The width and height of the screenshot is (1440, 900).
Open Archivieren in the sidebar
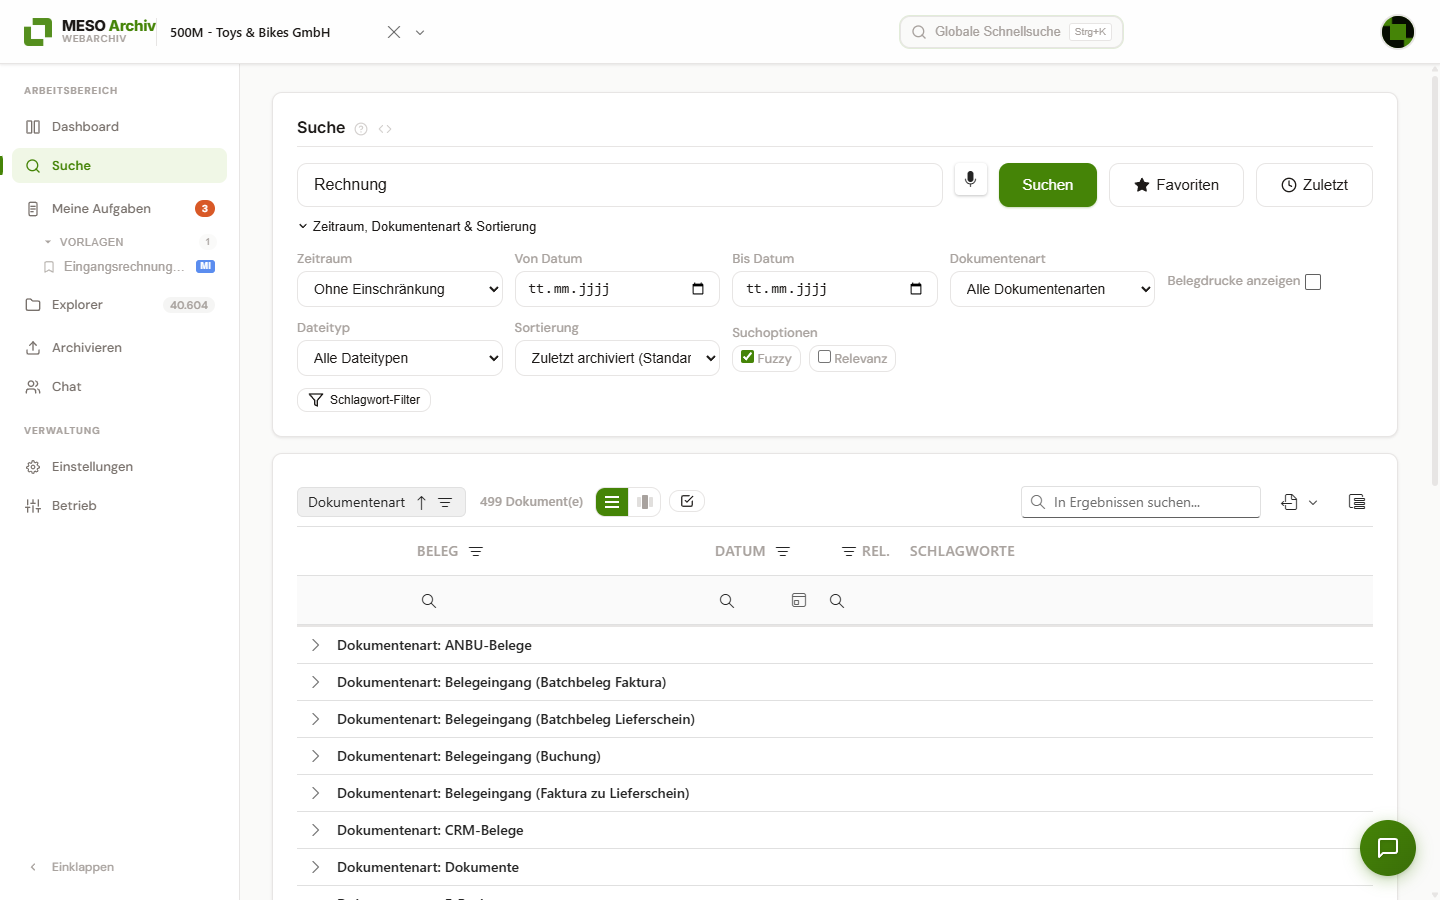pos(120,348)
